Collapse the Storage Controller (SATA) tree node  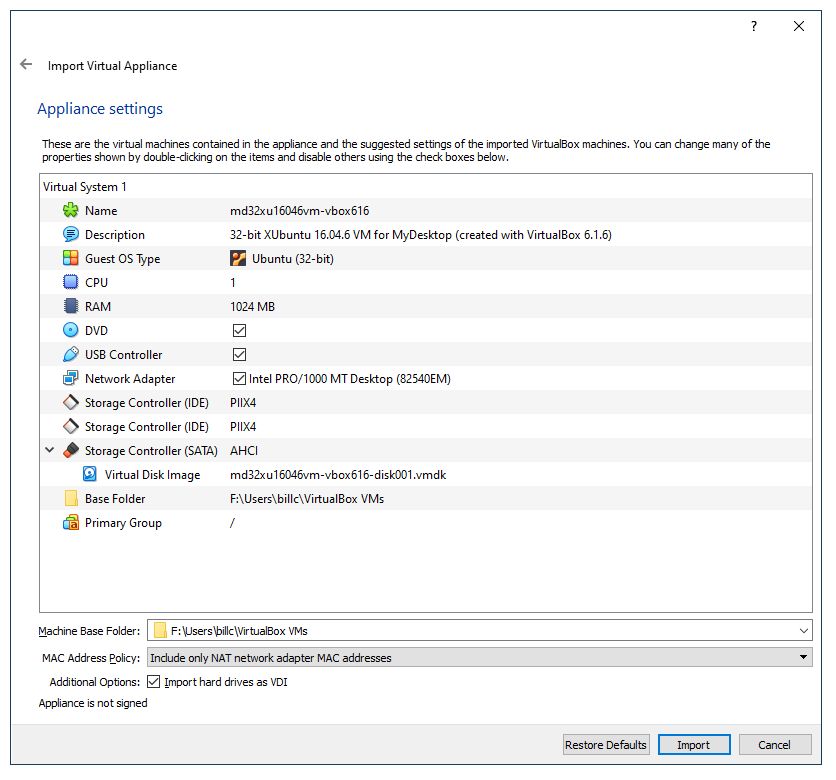(x=50, y=451)
